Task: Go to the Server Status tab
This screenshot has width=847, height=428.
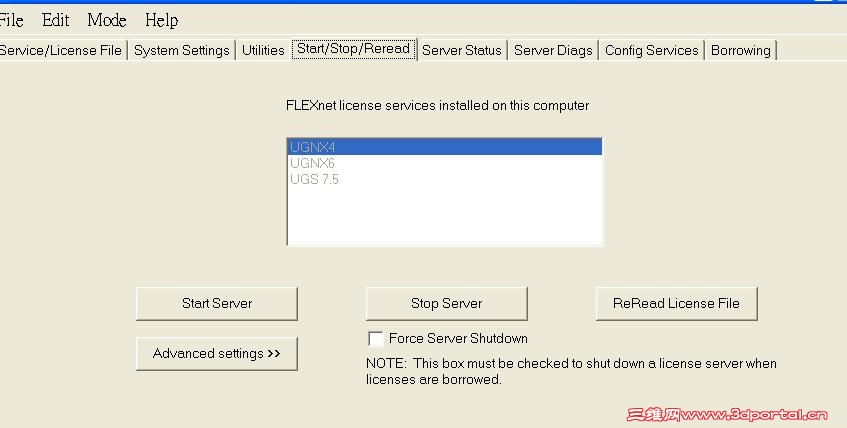Action: coord(461,50)
